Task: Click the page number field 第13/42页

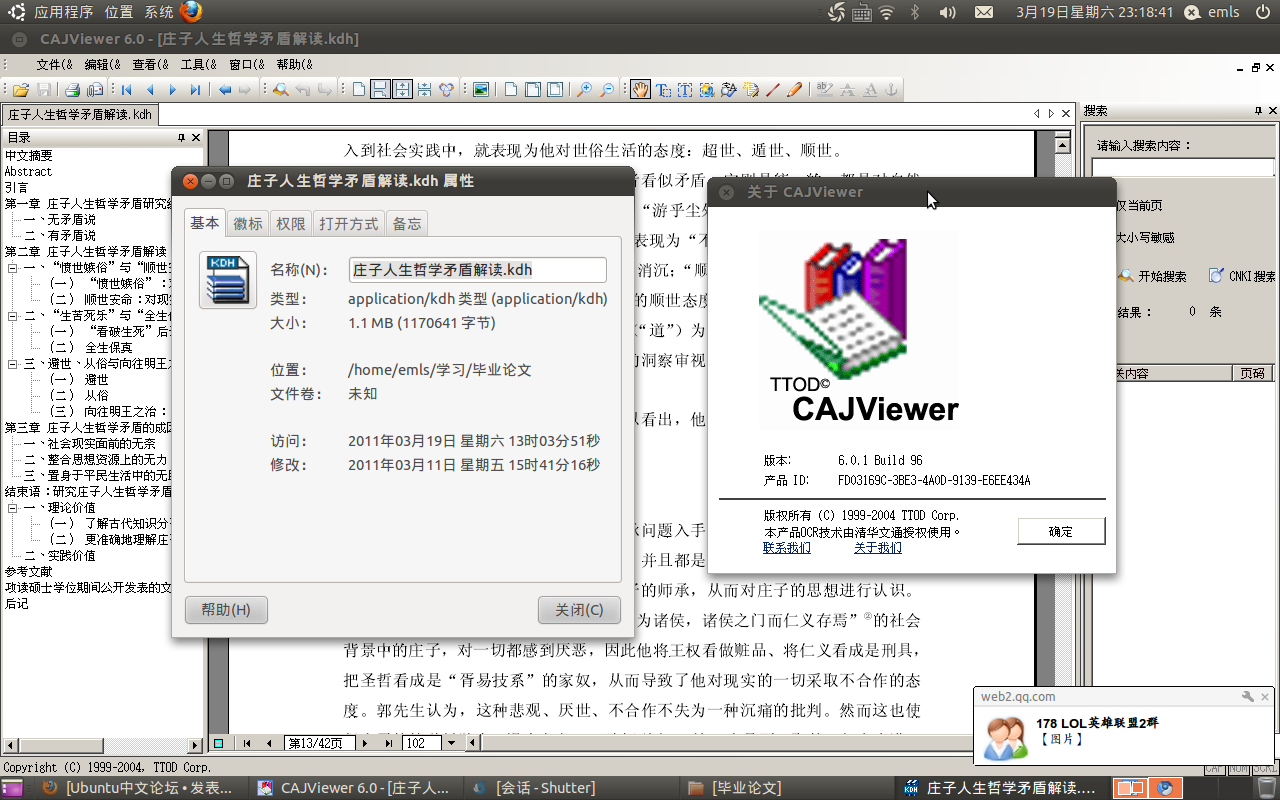Action: tap(319, 743)
